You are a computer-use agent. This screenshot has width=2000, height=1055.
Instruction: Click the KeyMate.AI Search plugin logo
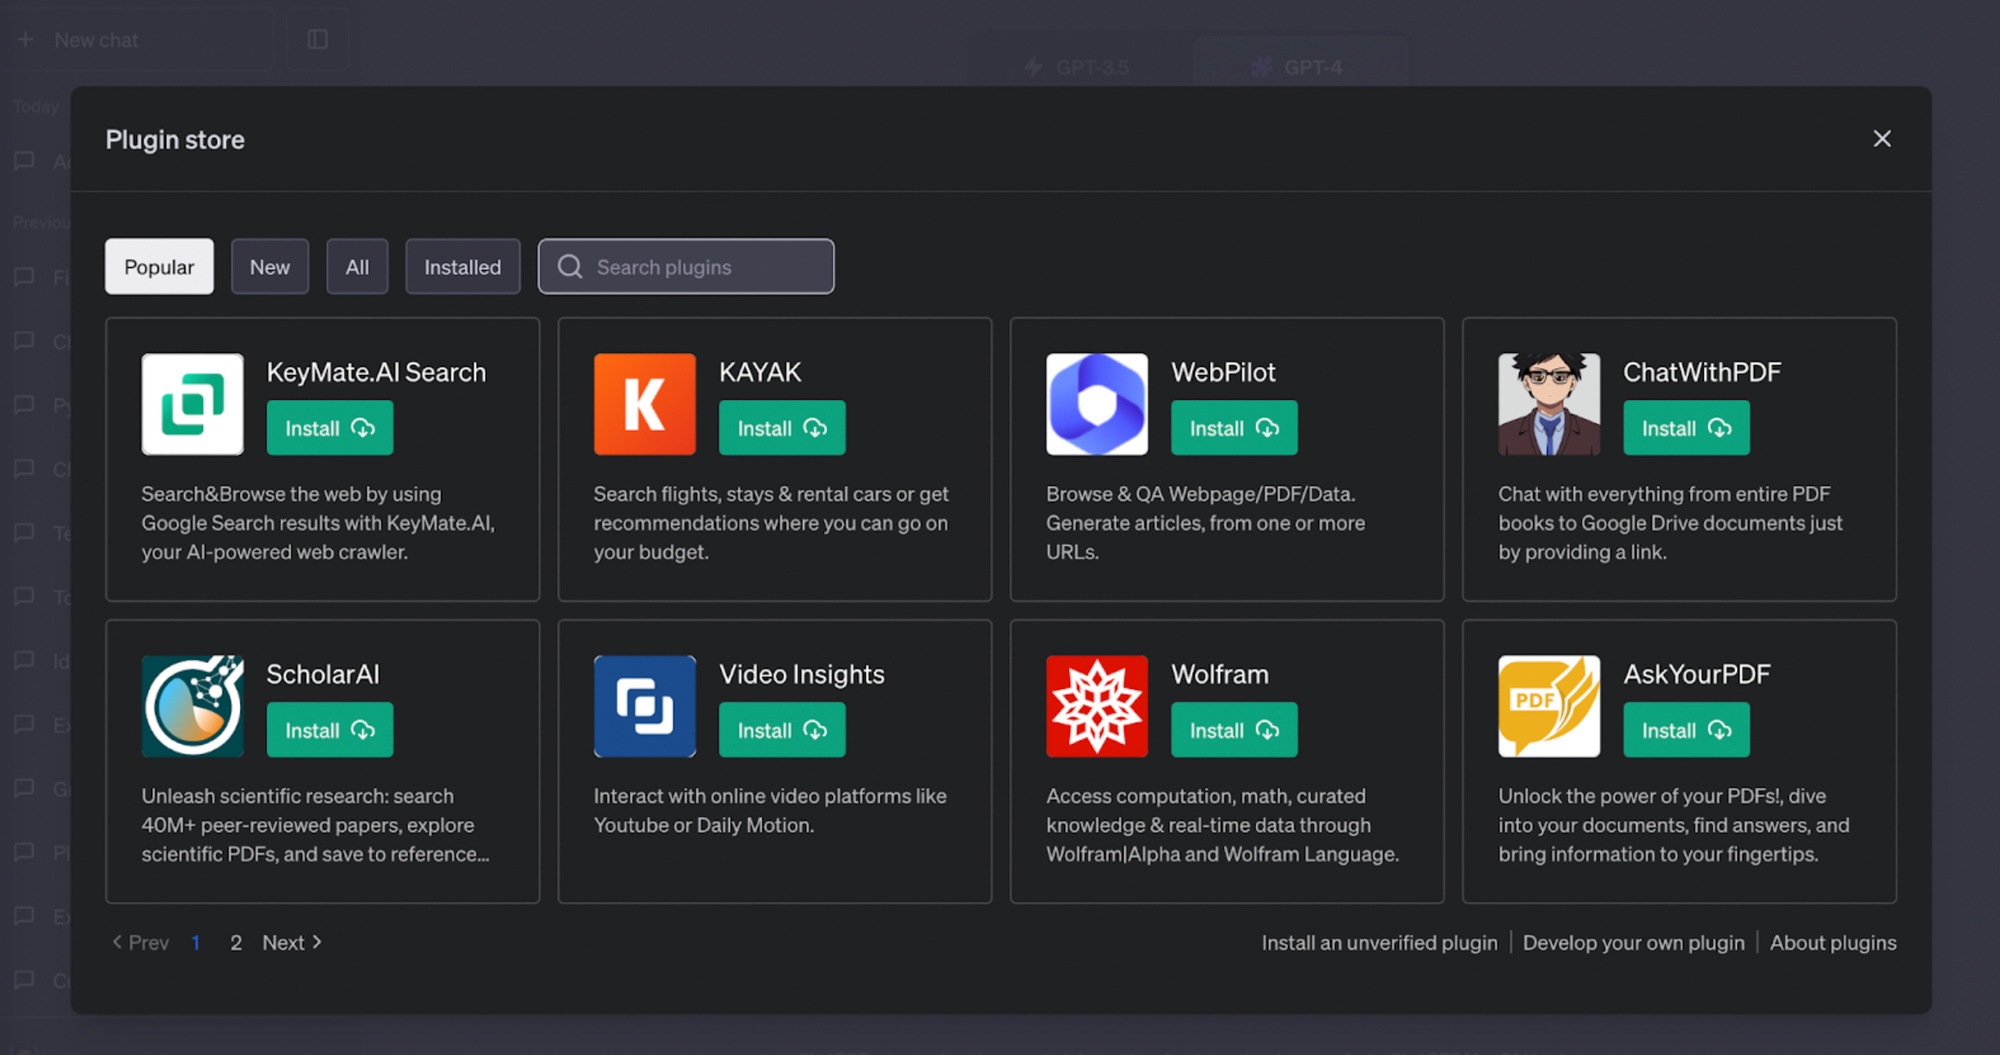pyautogui.click(x=192, y=404)
